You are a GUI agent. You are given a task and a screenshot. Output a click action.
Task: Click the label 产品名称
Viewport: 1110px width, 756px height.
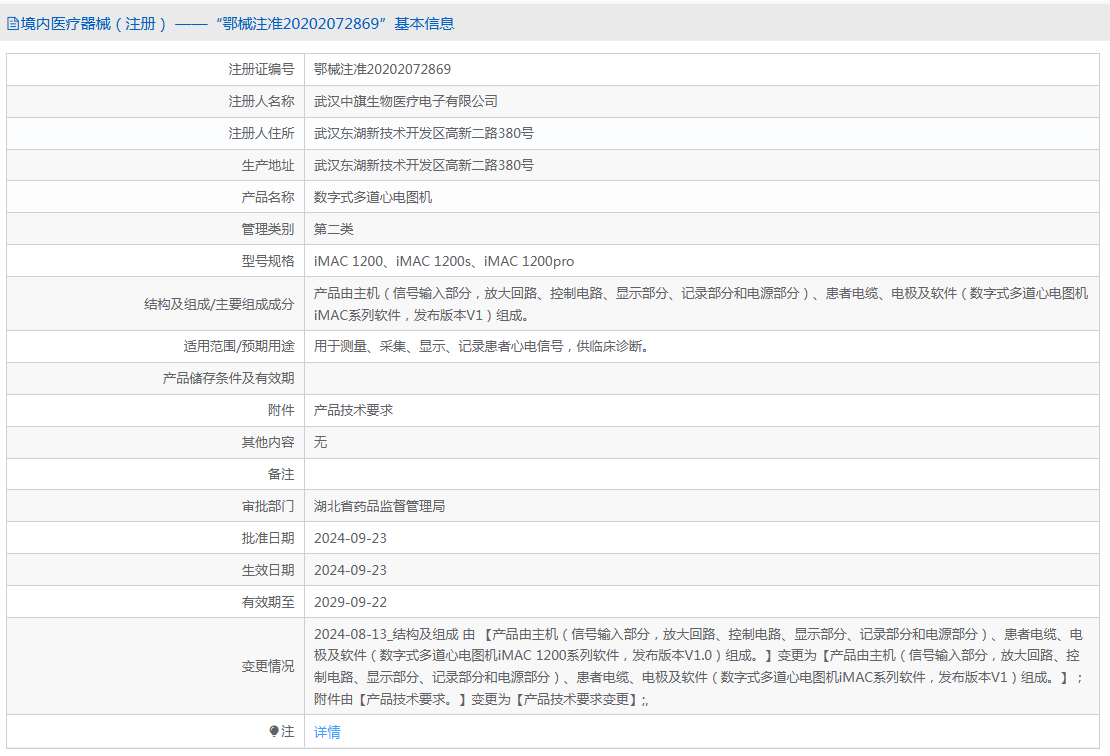point(268,197)
